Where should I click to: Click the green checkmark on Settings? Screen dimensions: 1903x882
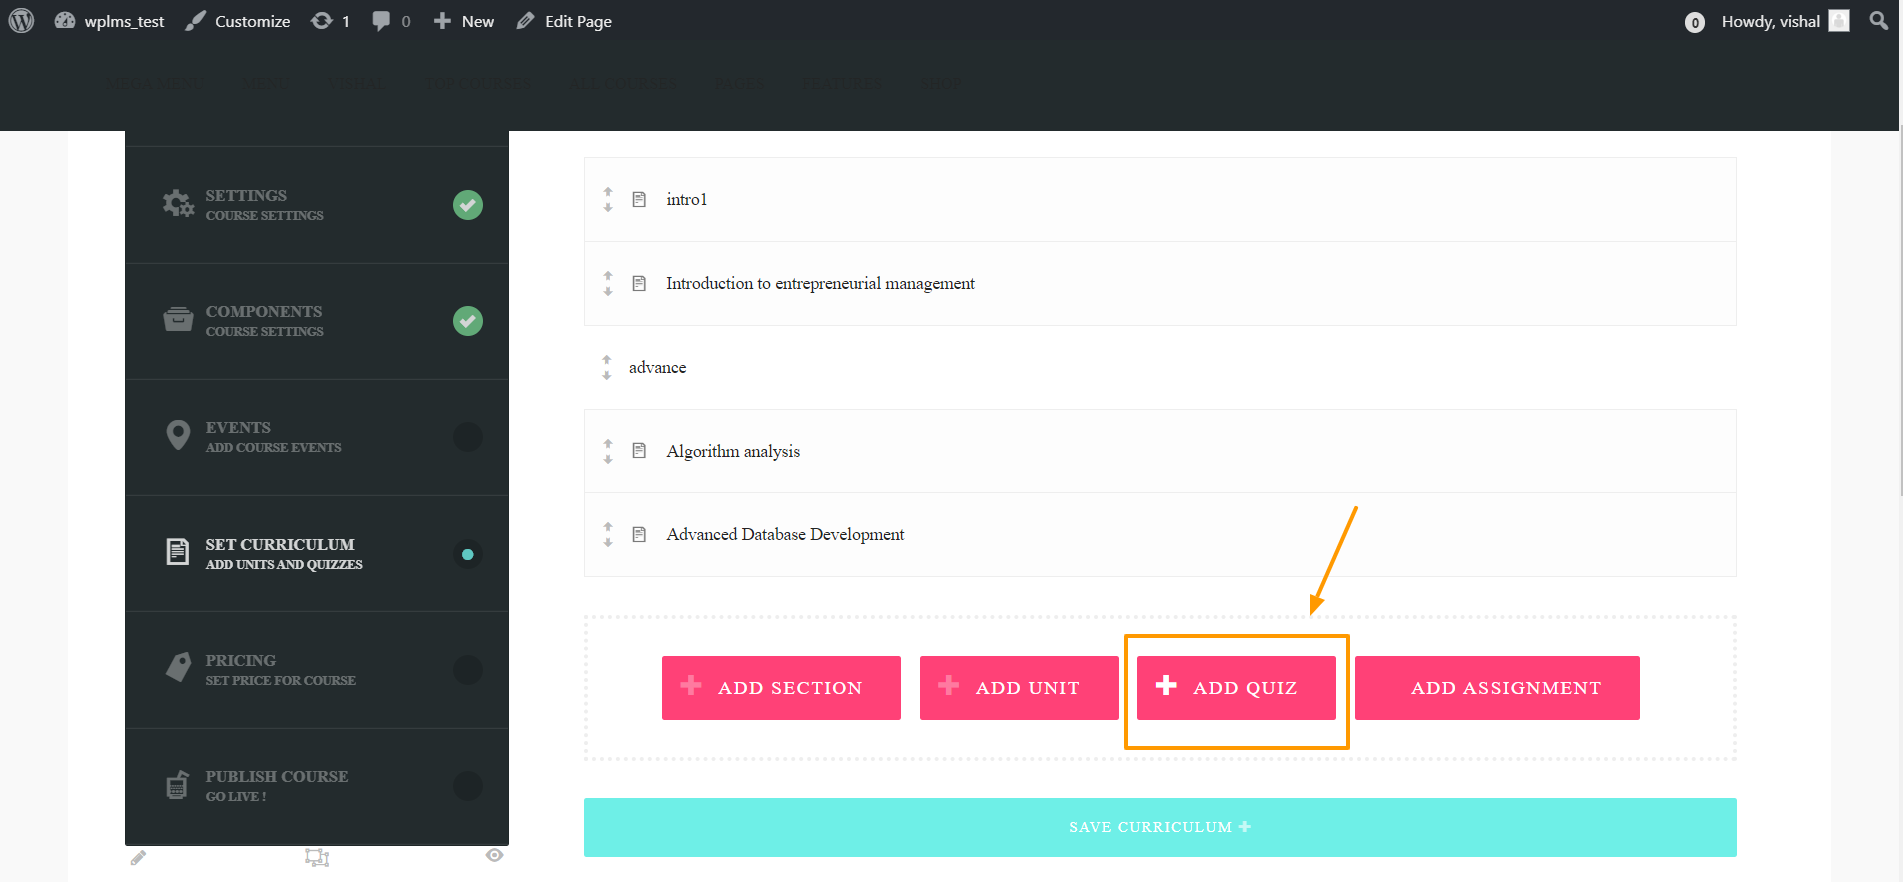point(468,205)
